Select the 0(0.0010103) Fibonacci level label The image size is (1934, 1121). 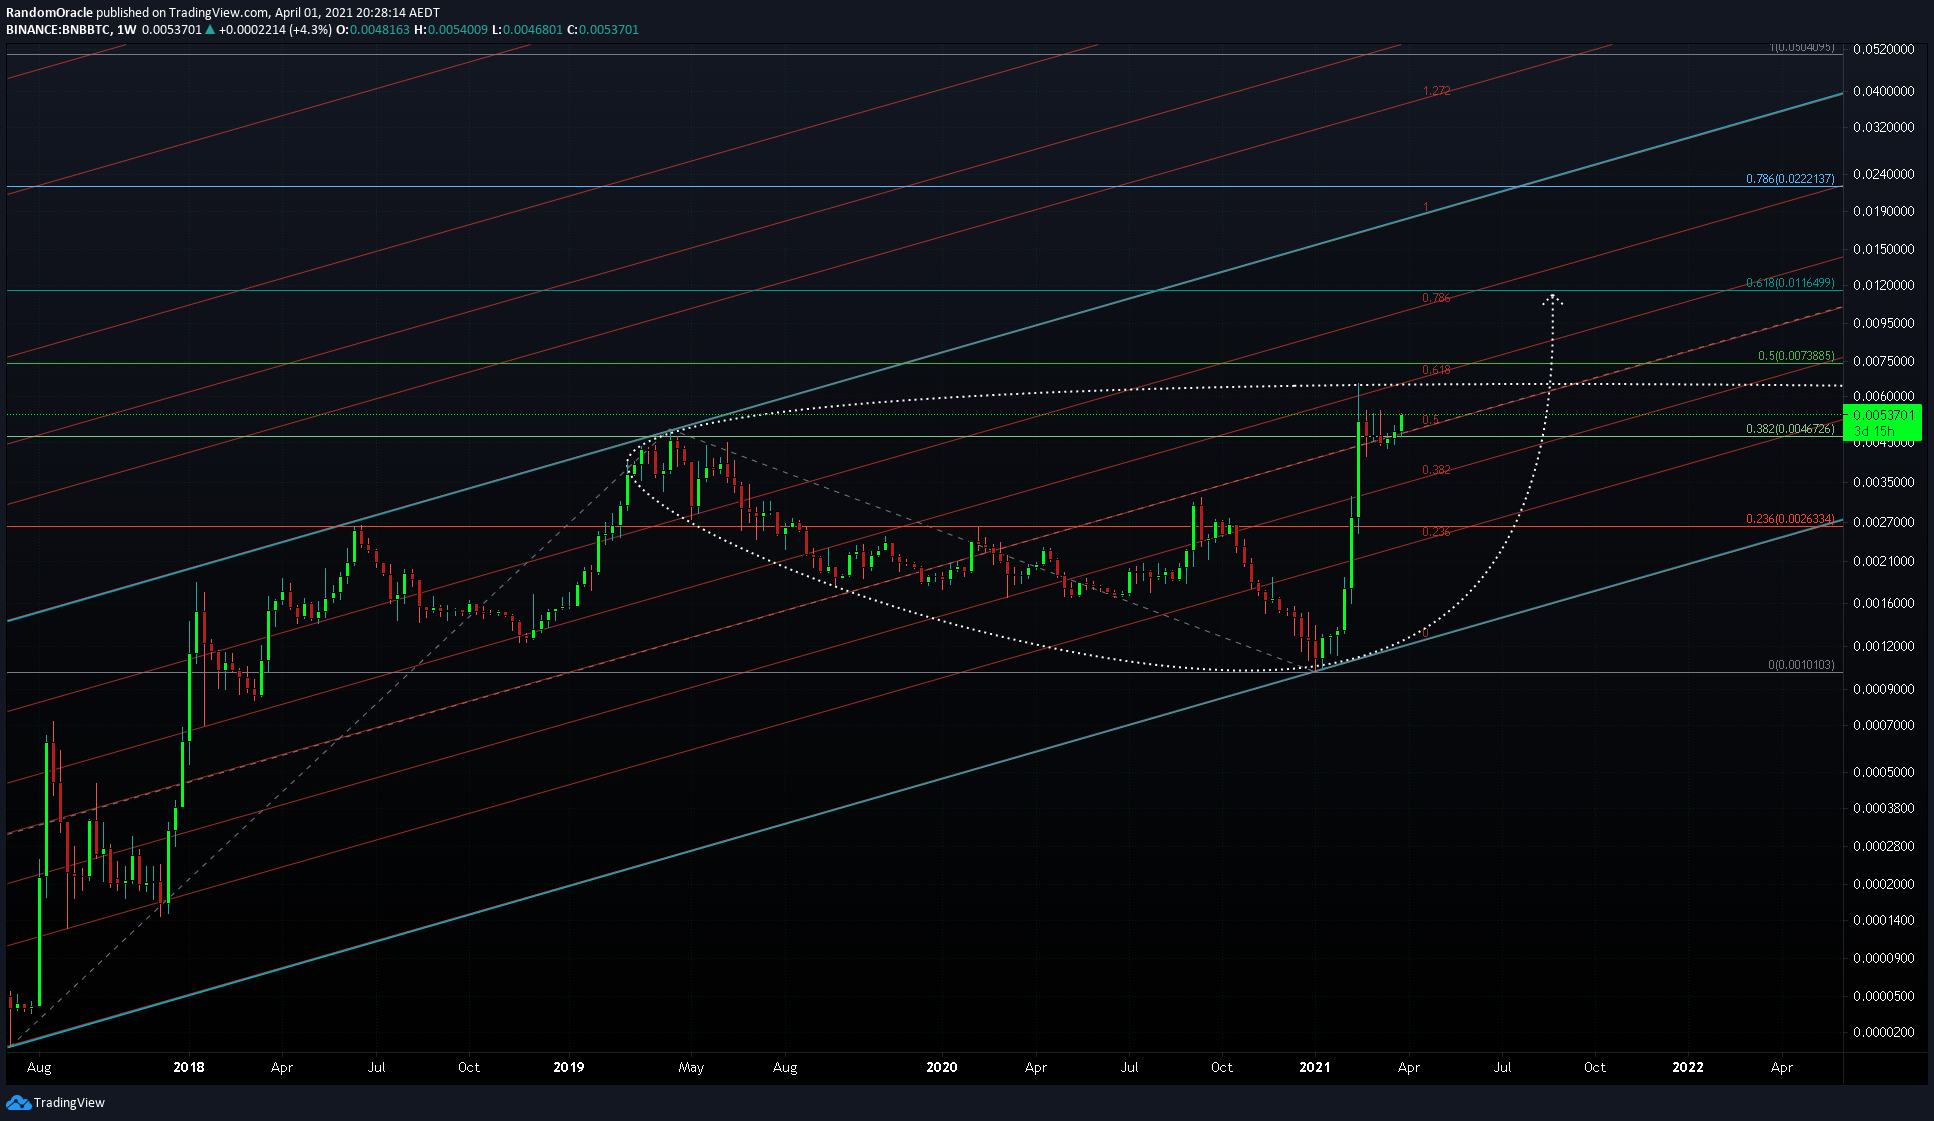pyautogui.click(x=1801, y=665)
